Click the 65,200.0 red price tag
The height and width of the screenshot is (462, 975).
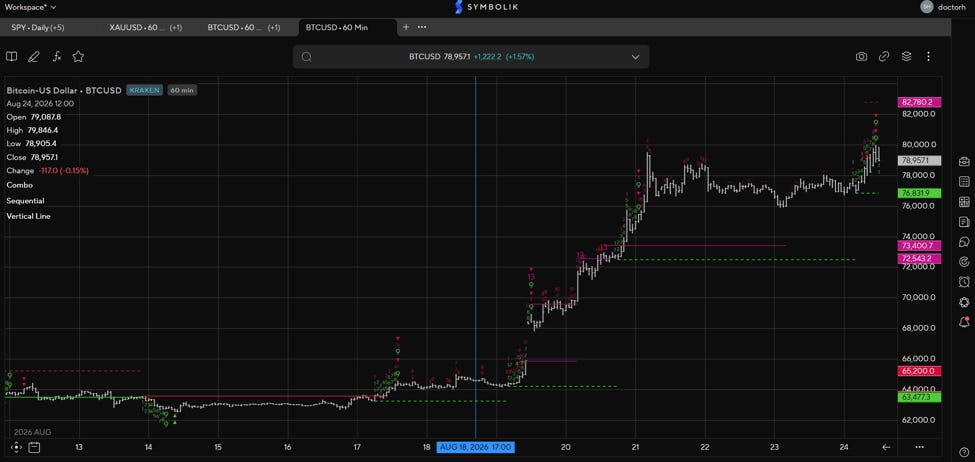(920, 371)
